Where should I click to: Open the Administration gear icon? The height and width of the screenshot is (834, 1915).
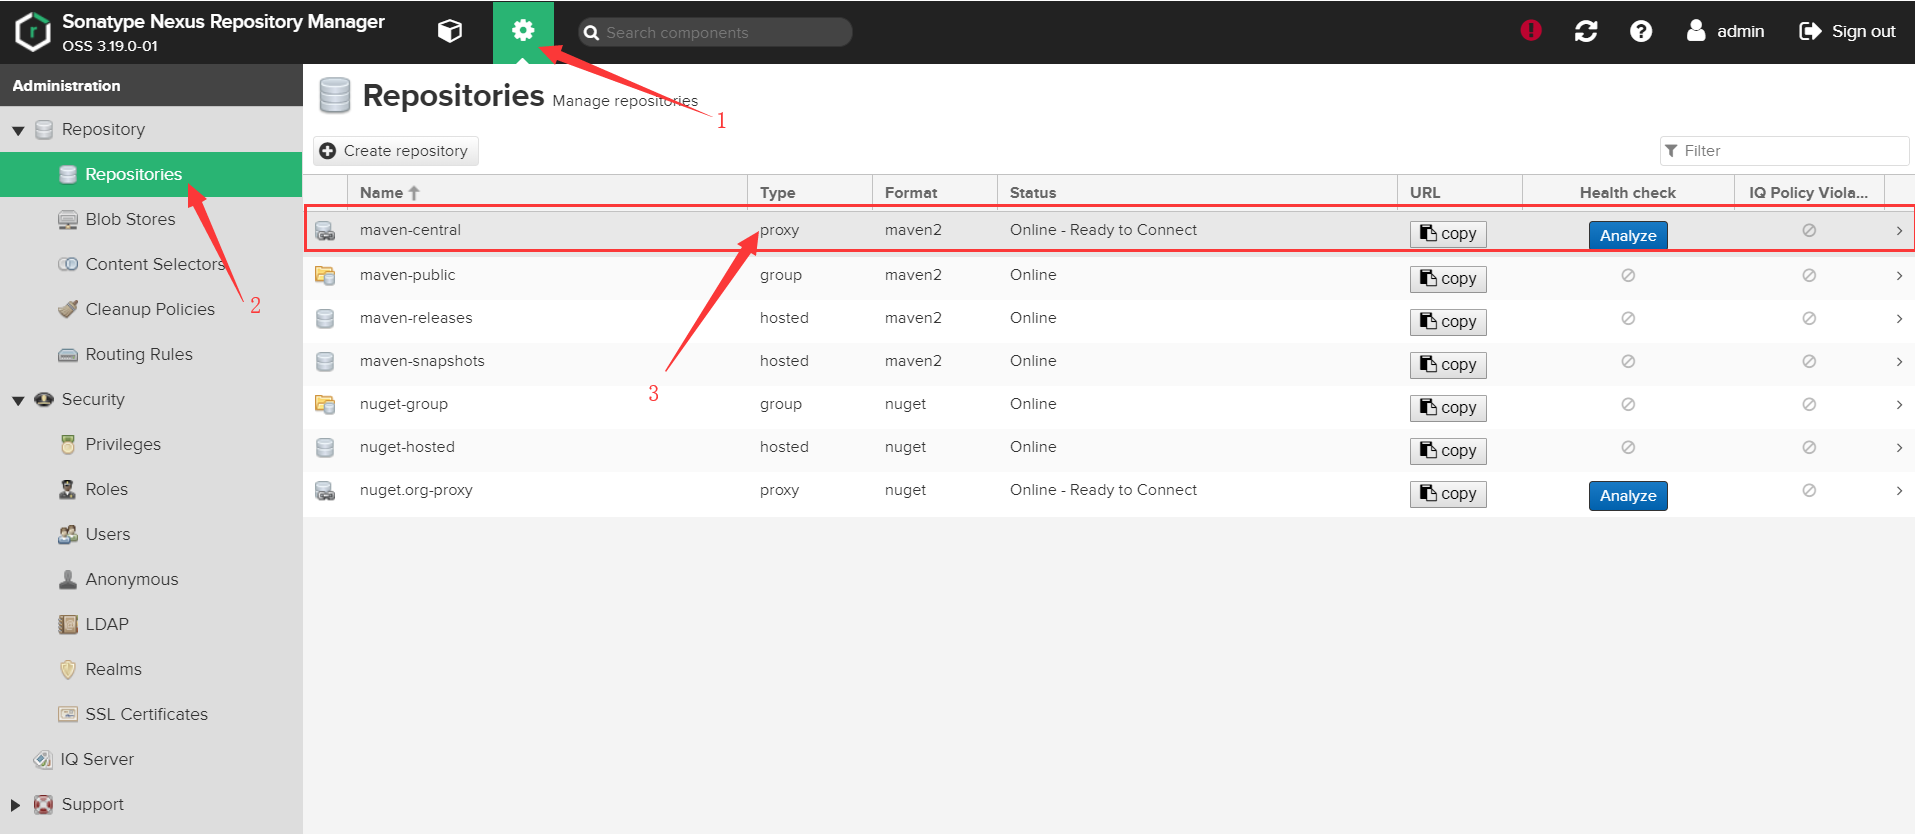(523, 31)
